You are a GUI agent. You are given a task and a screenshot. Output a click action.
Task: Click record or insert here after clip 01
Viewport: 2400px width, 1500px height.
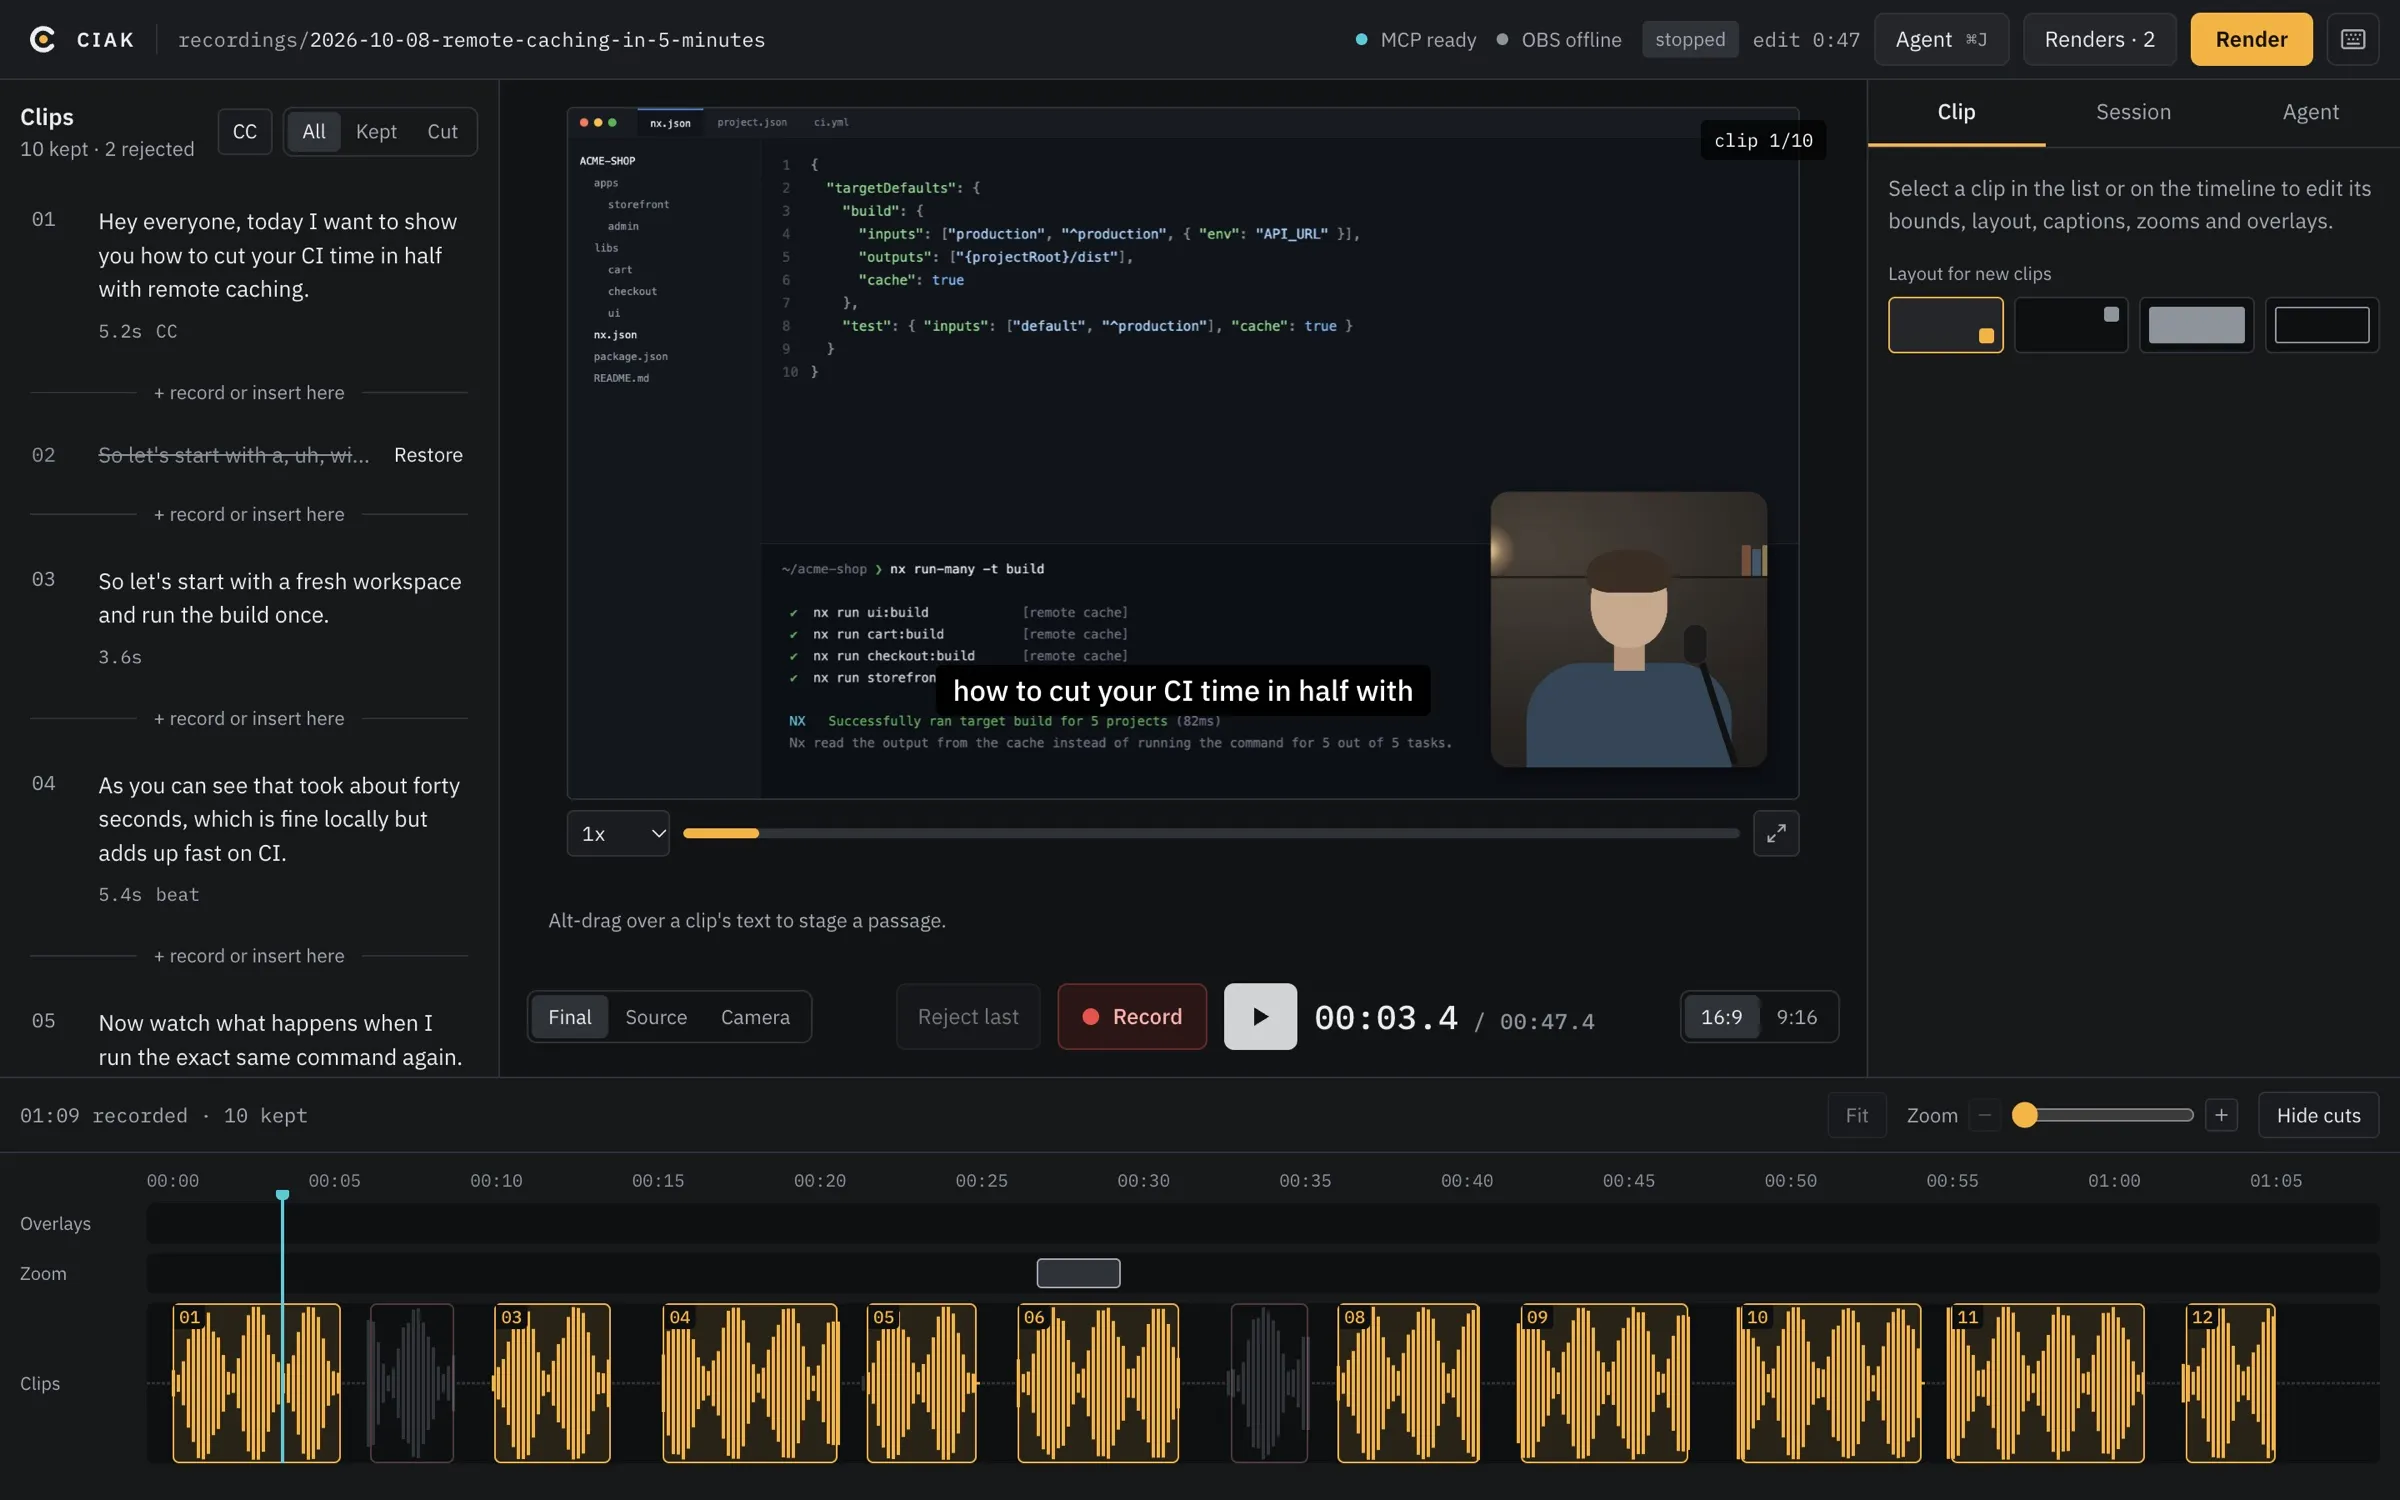click(x=249, y=393)
